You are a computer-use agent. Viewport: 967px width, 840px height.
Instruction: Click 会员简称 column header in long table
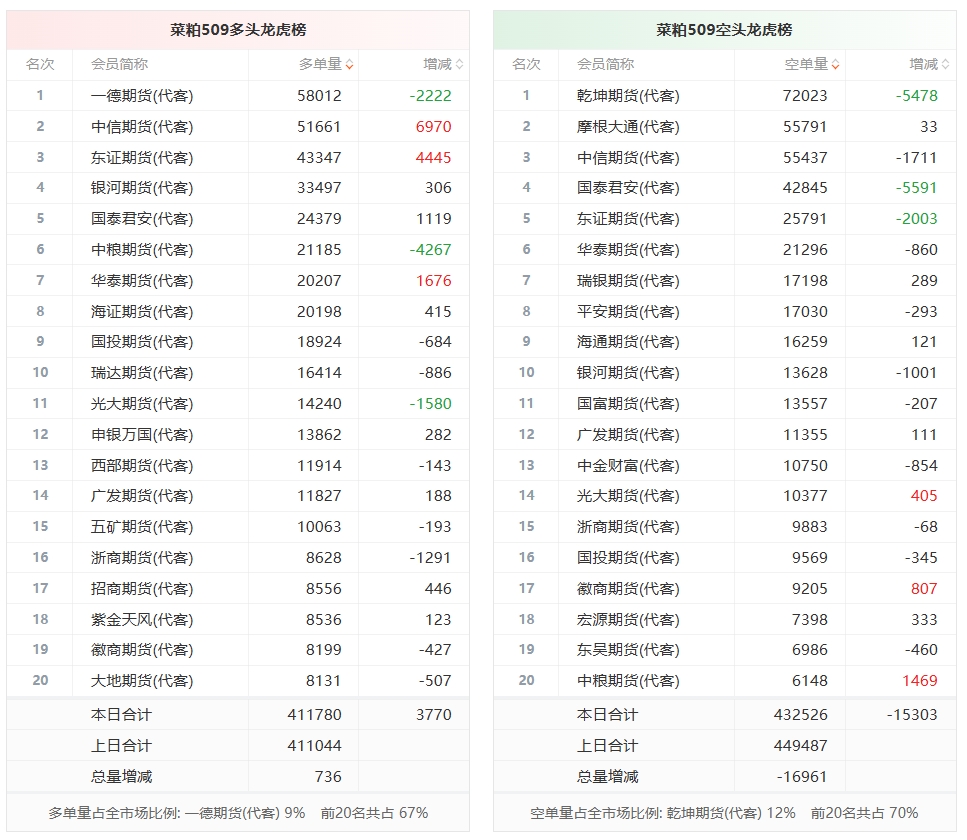[x=120, y=64]
